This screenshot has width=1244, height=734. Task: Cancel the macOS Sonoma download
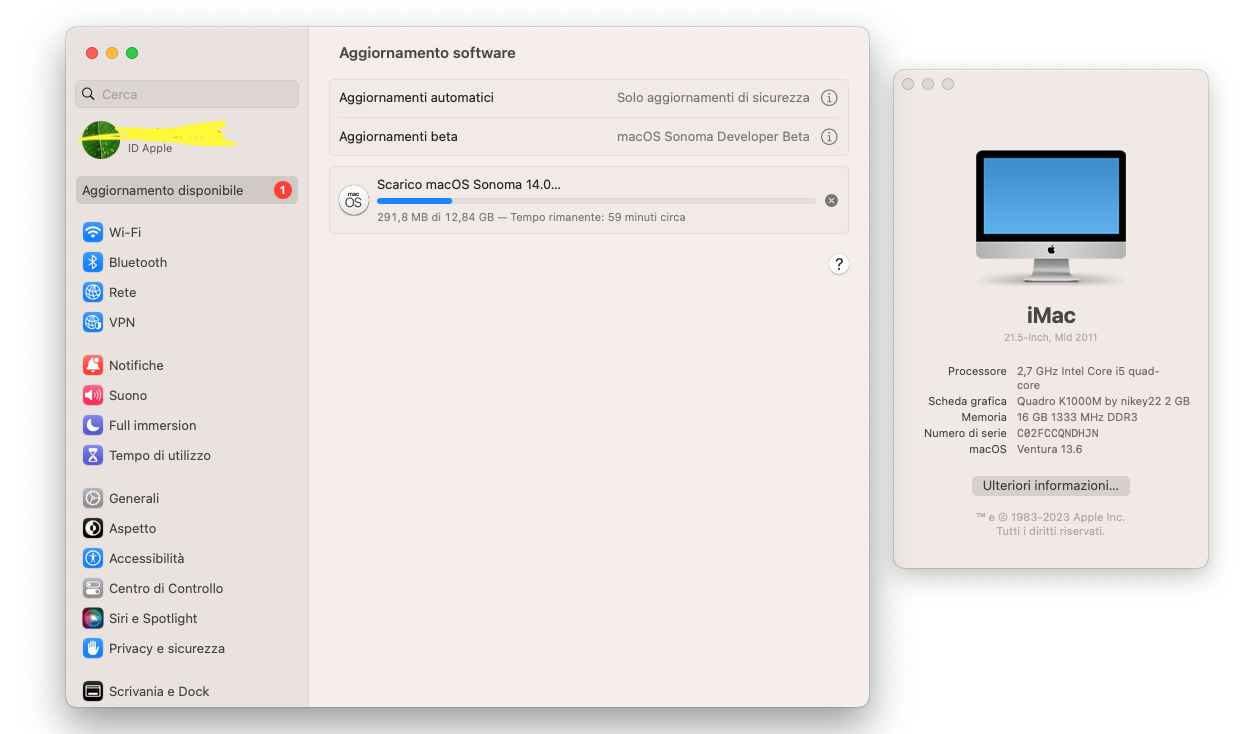[x=831, y=201]
